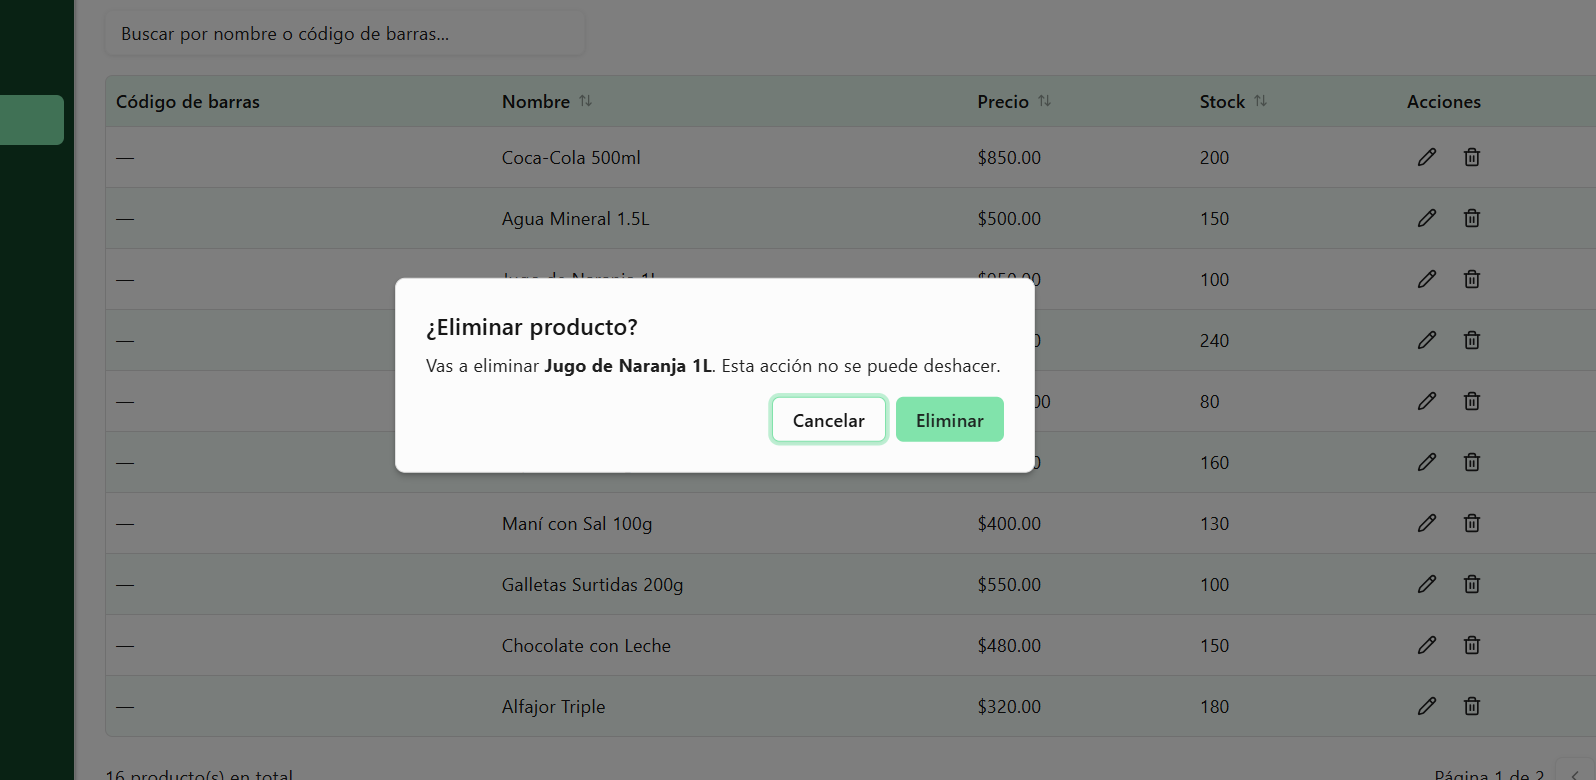
Task: Click the Acciones column header
Action: click(1444, 102)
